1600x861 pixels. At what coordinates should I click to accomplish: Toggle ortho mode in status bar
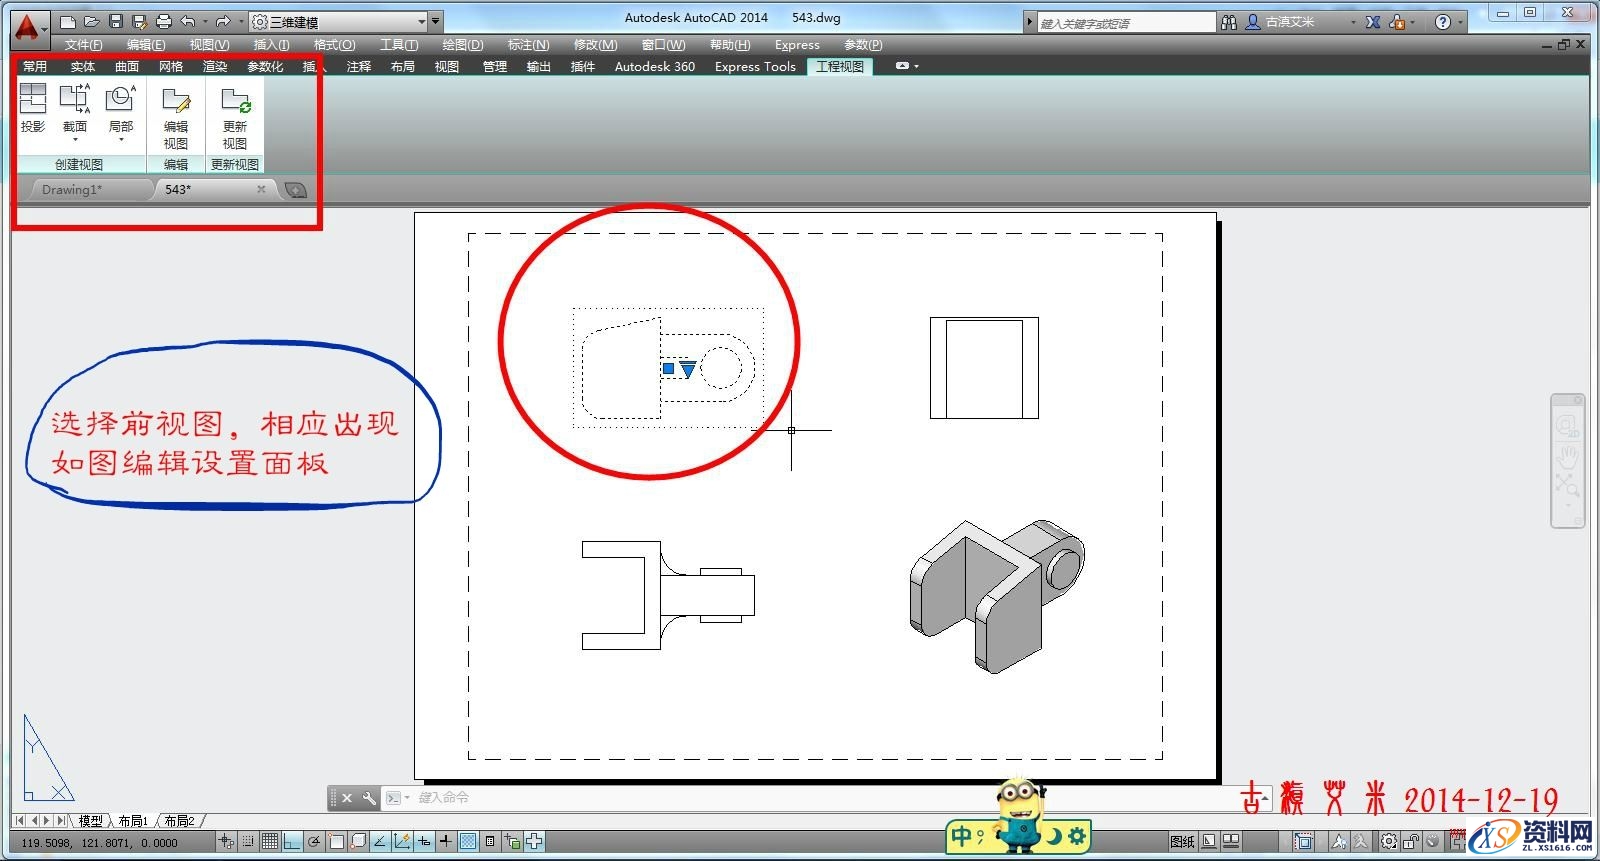(x=291, y=841)
